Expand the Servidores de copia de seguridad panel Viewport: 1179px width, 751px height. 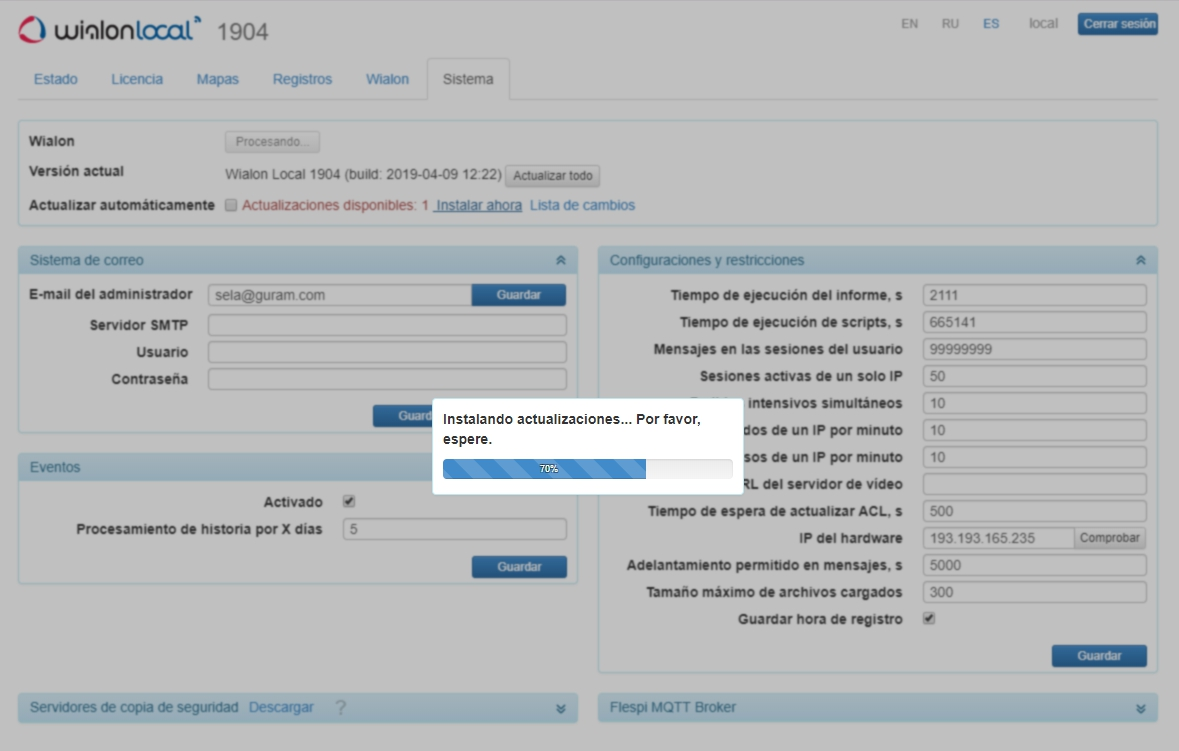pyautogui.click(x=563, y=707)
